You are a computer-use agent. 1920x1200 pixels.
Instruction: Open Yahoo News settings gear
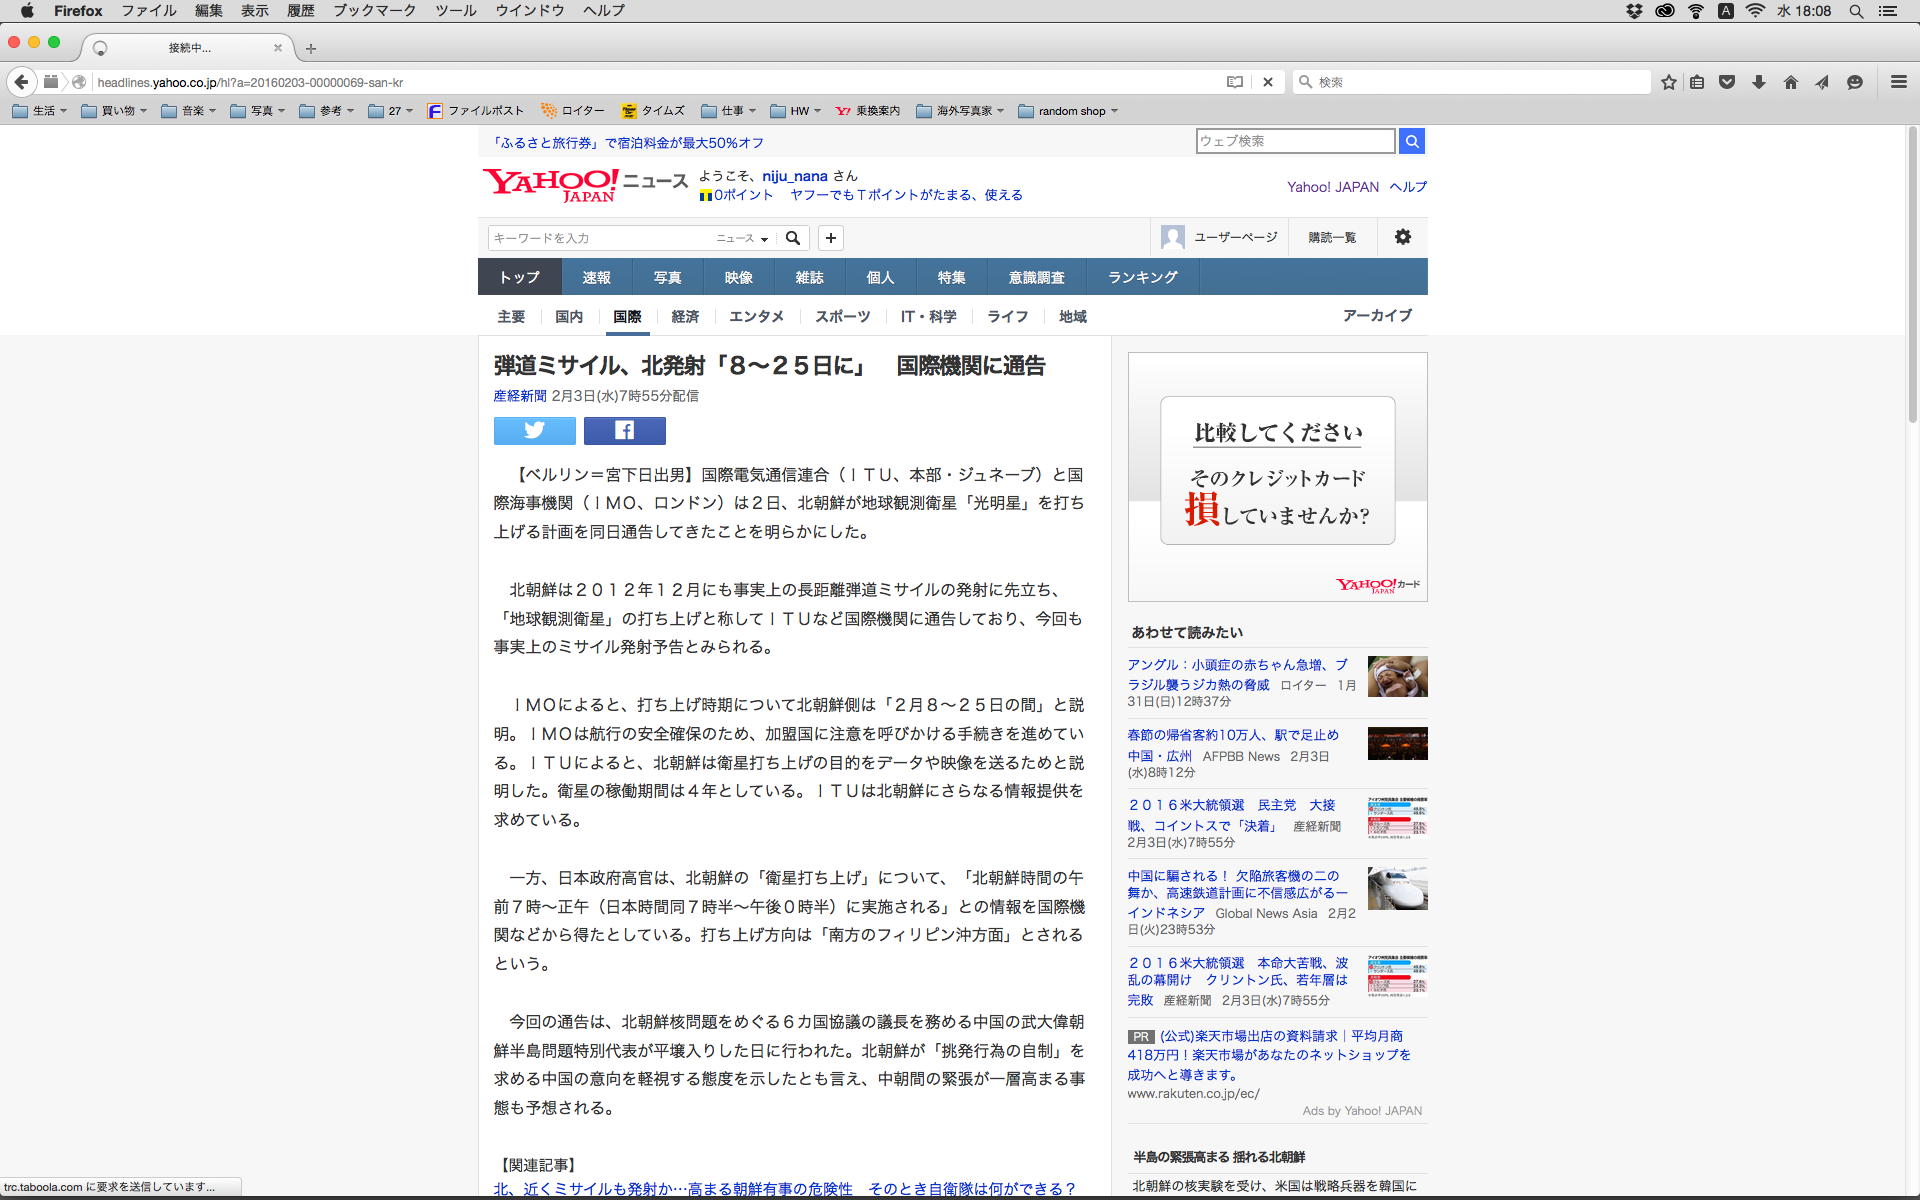pos(1402,237)
